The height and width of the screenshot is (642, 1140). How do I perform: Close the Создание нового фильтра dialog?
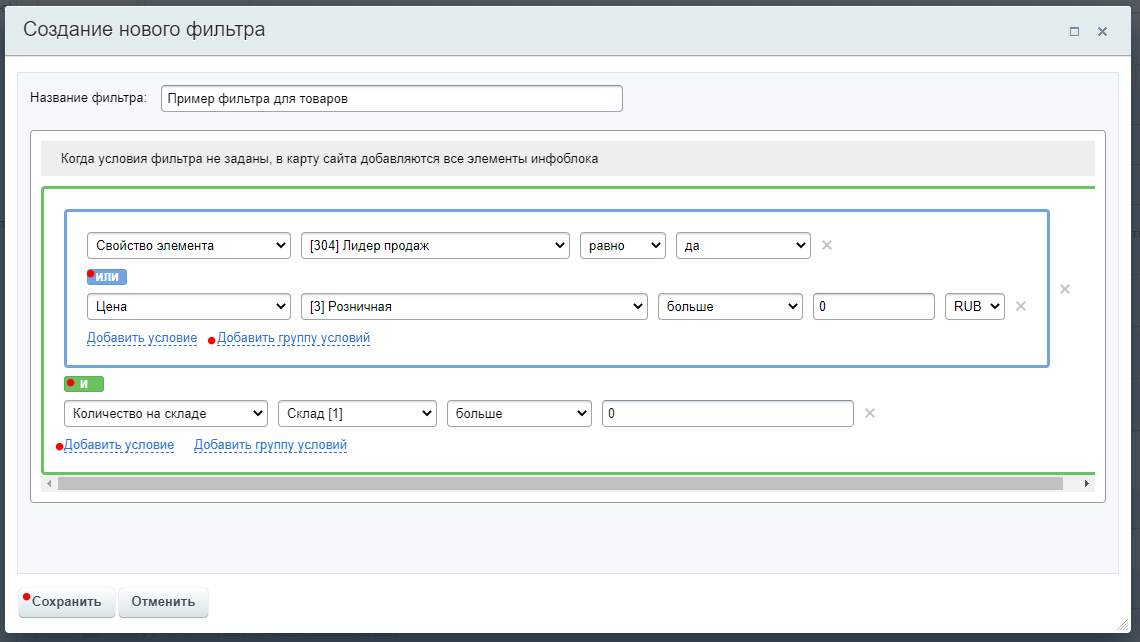1102,31
